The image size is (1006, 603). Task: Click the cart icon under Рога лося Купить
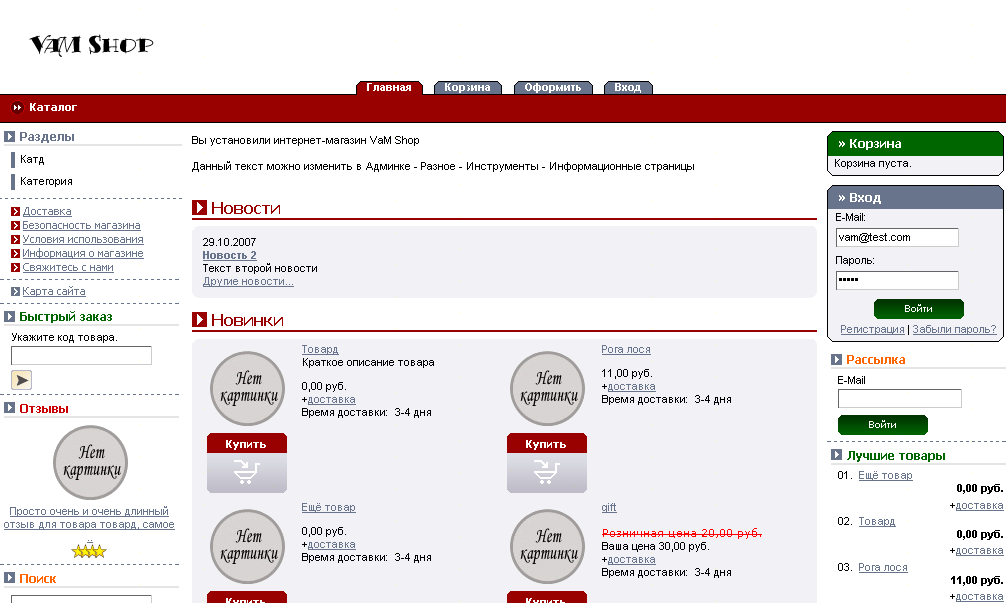pyautogui.click(x=547, y=473)
